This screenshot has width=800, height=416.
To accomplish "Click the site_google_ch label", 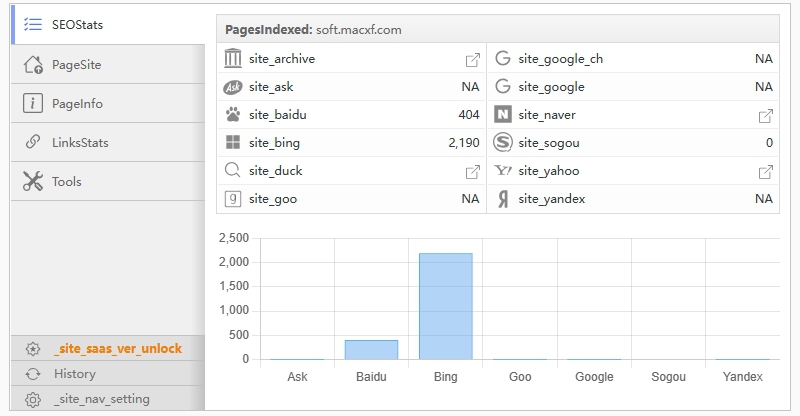I will (561, 59).
